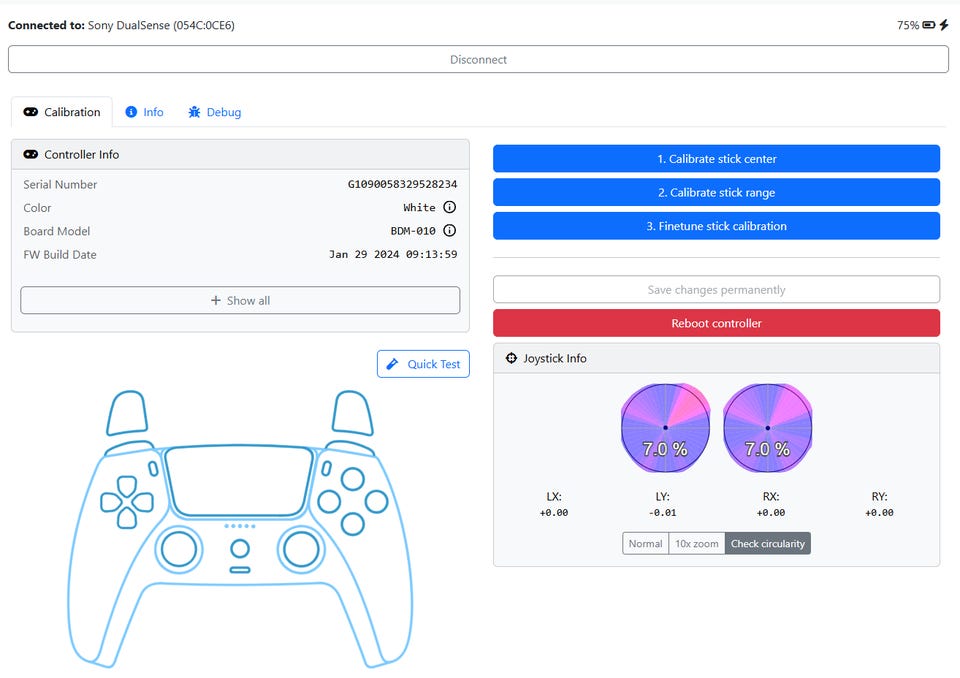Viewport: 960px width, 678px height.
Task: Click the Sony DualSense connected device text
Action: pyautogui.click(x=161, y=25)
